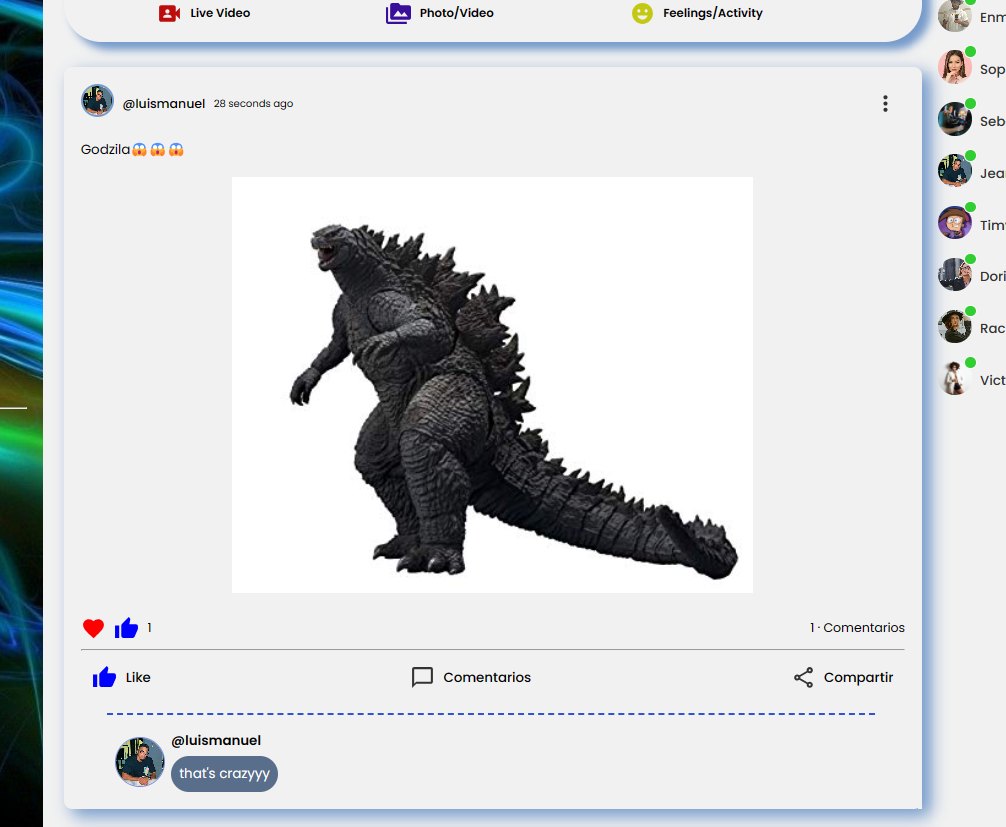Select the online contact avatar beside 'Rac'
Viewport: 1006px width, 827px height.
click(955, 326)
